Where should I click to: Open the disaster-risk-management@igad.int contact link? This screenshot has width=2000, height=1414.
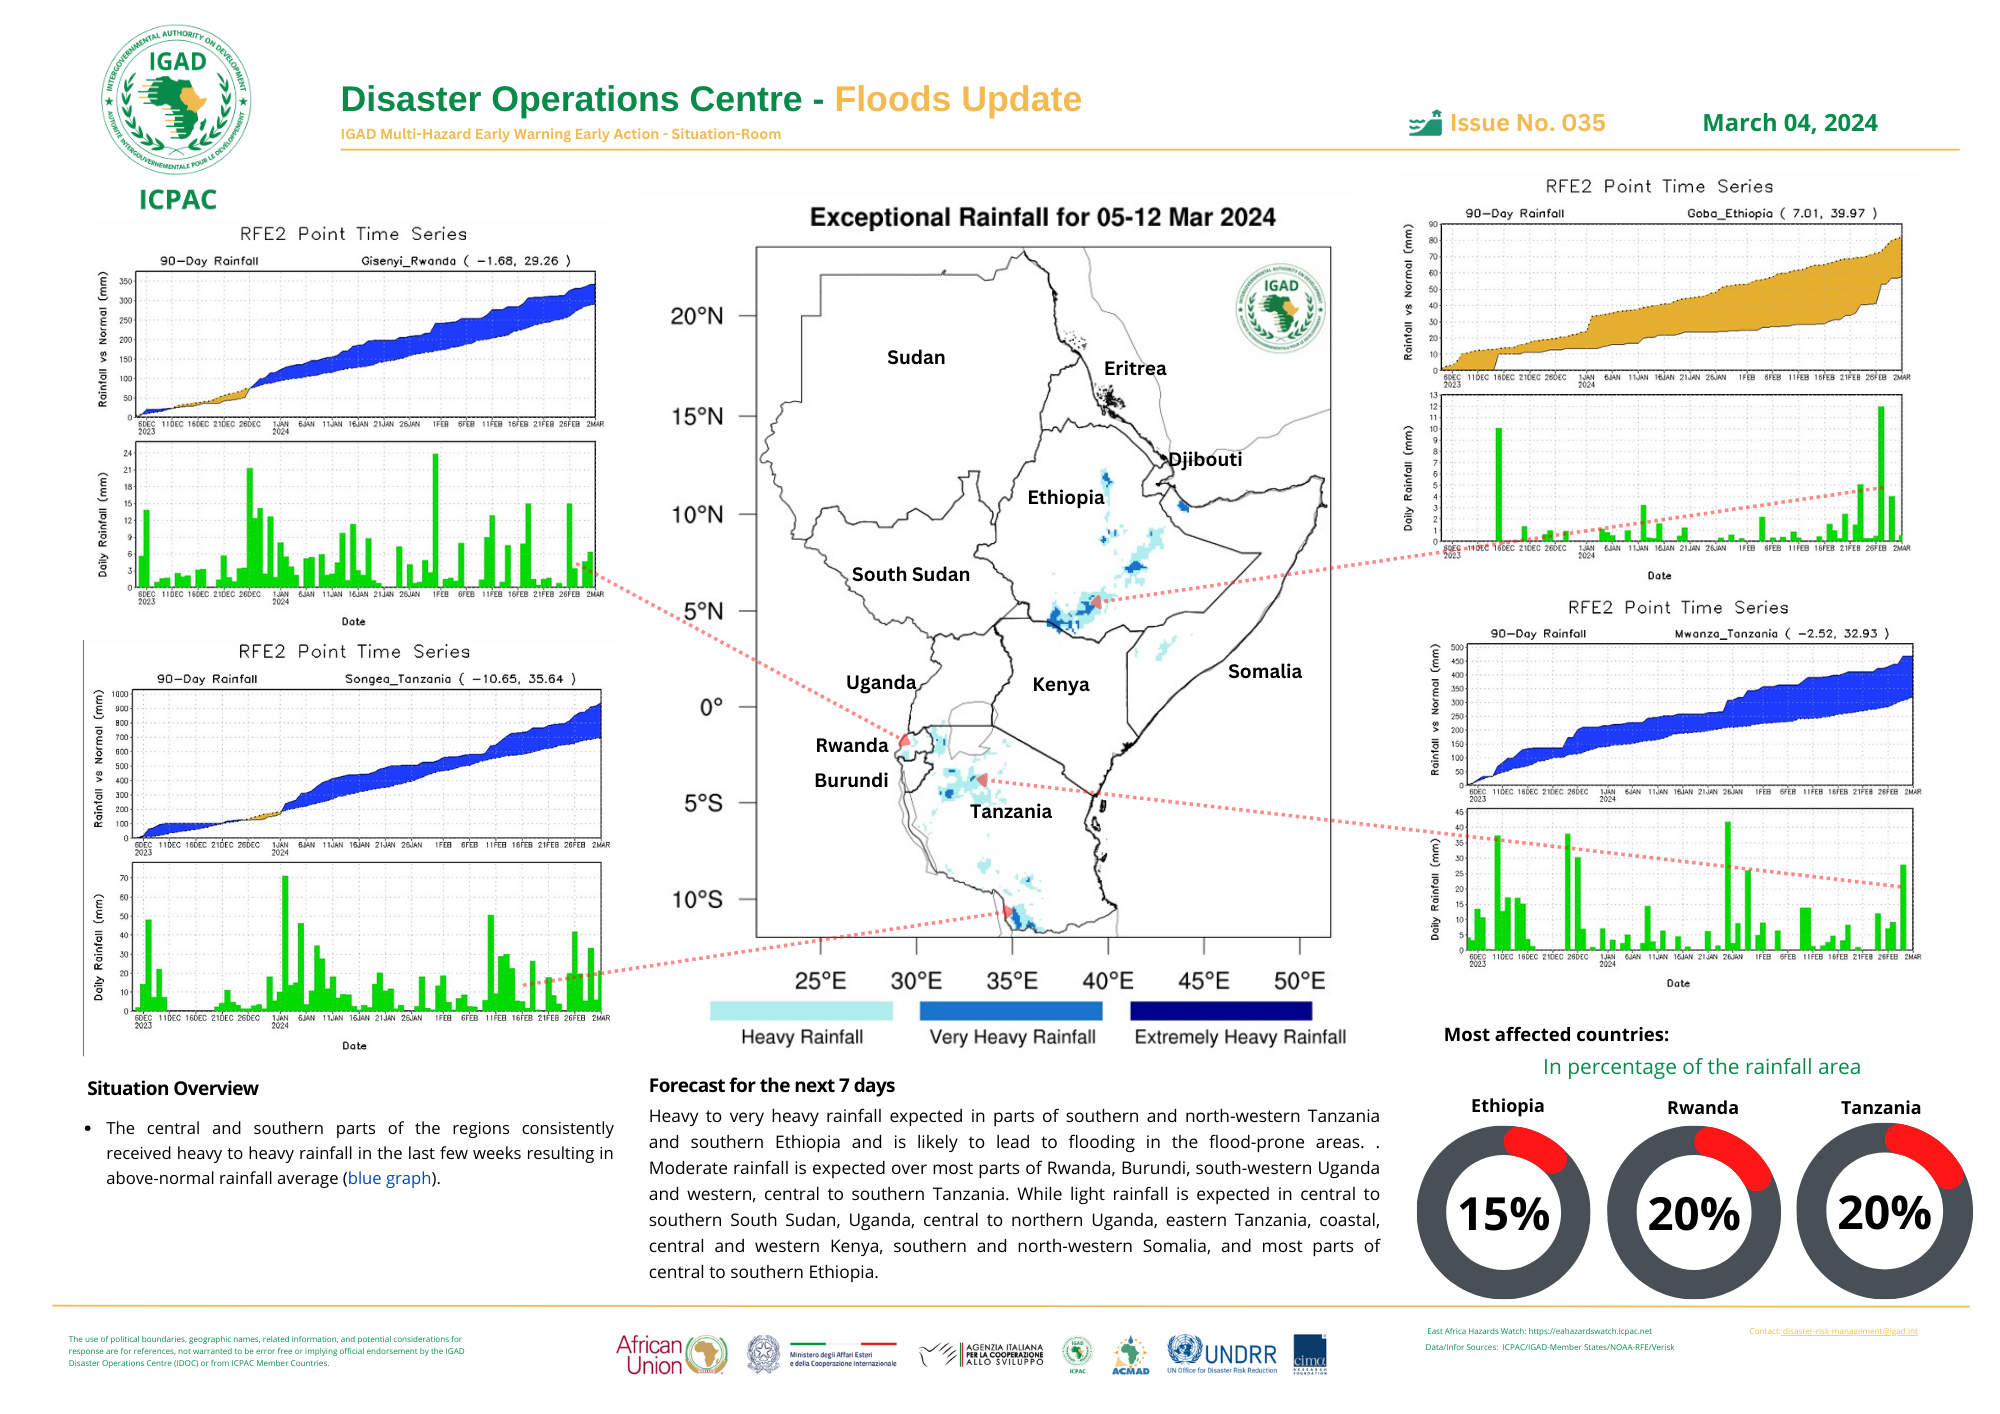pyautogui.click(x=1849, y=1331)
